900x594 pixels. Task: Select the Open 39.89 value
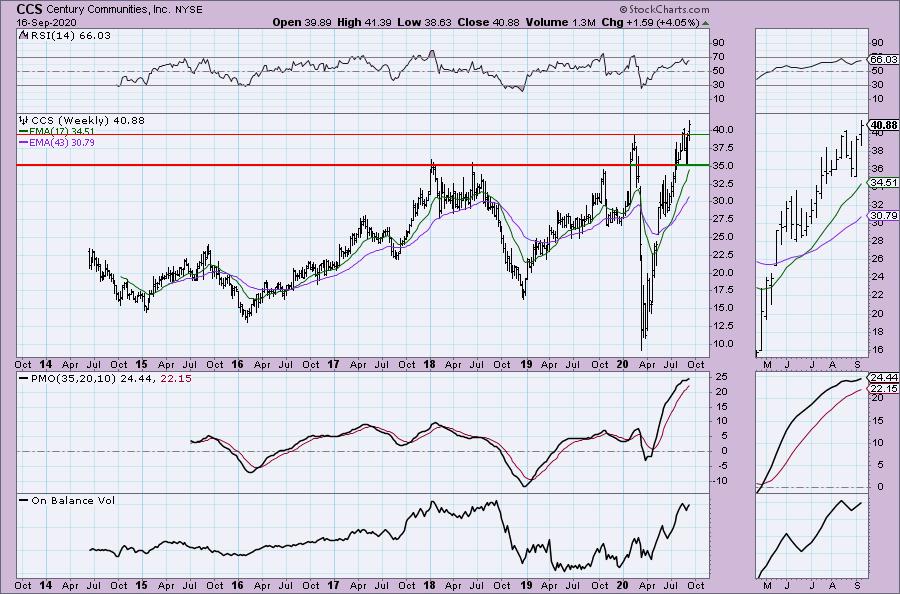click(x=302, y=22)
